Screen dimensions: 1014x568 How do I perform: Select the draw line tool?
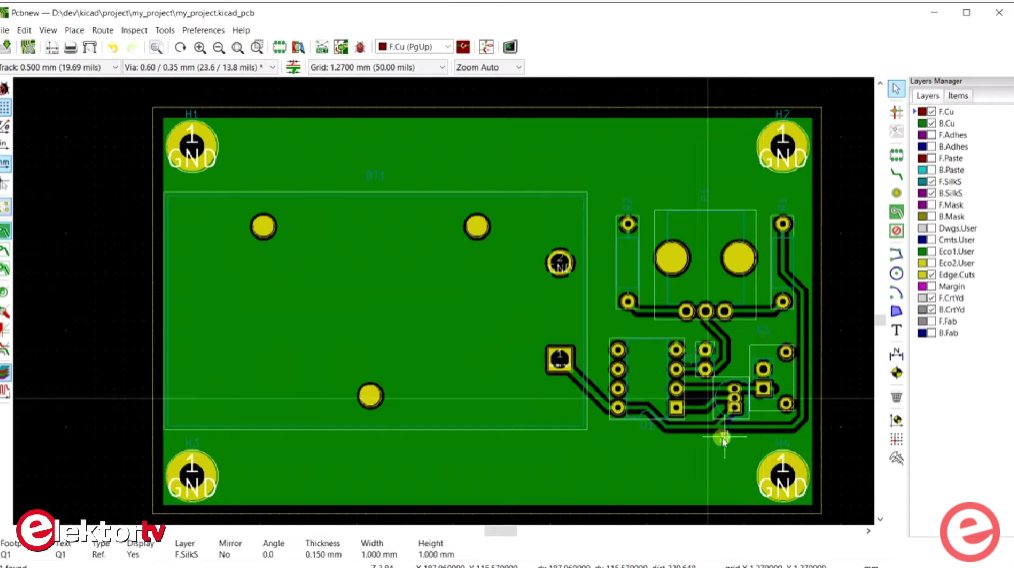(x=896, y=254)
